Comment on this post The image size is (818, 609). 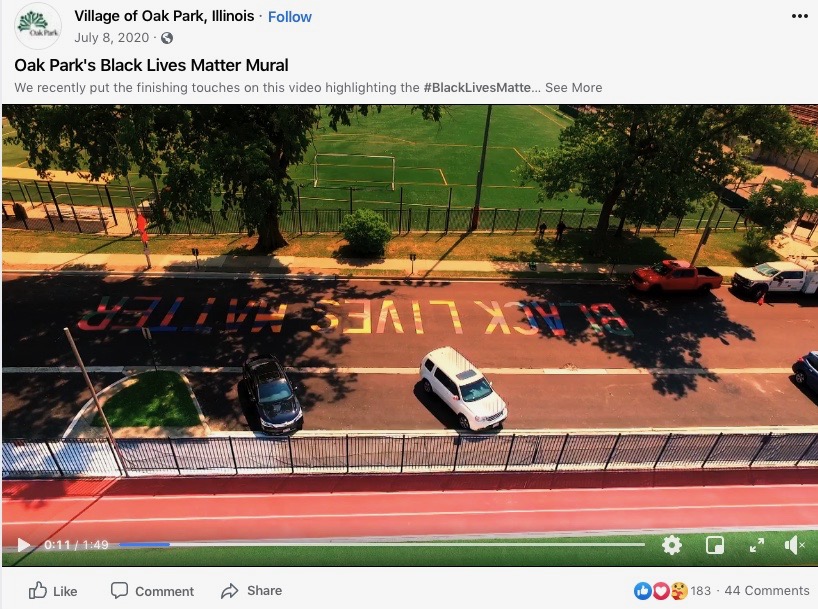152,591
